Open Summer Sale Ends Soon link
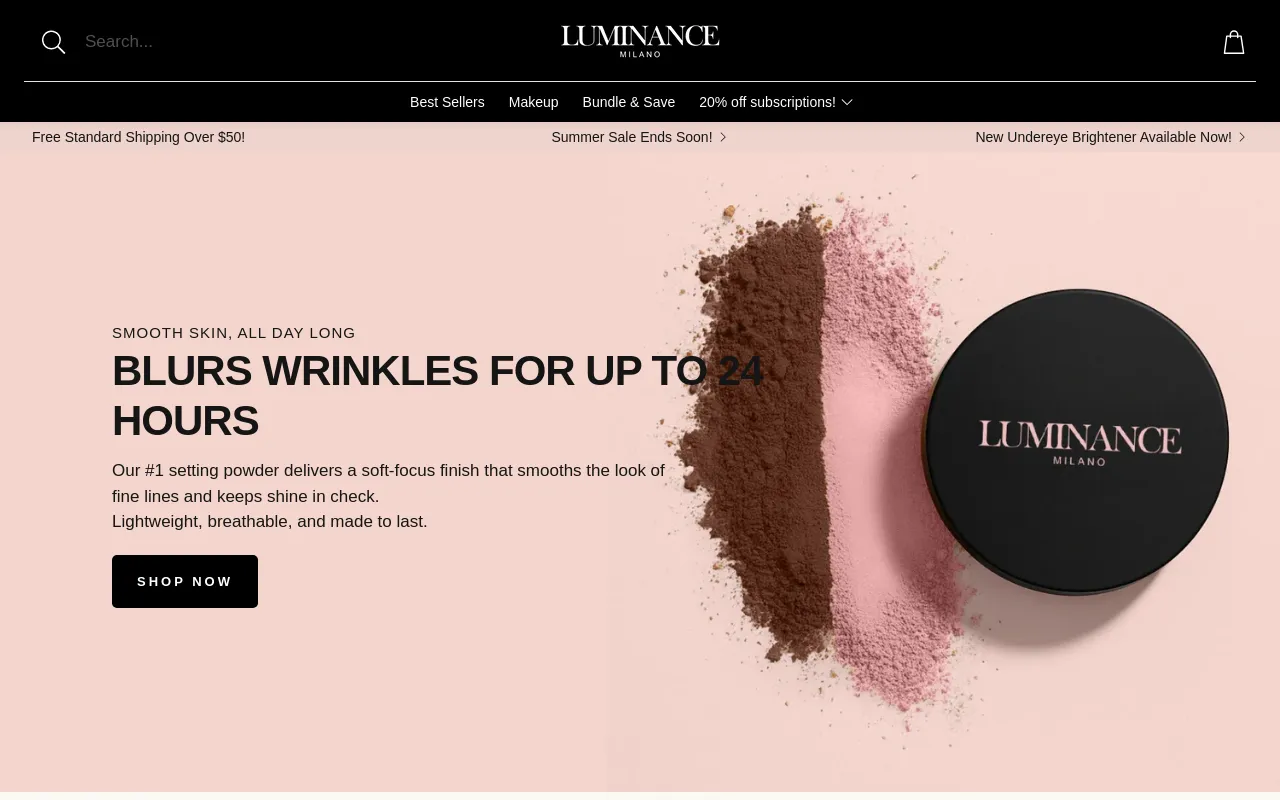The height and width of the screenshot is (800, 1280). click(x=632, y=137)
